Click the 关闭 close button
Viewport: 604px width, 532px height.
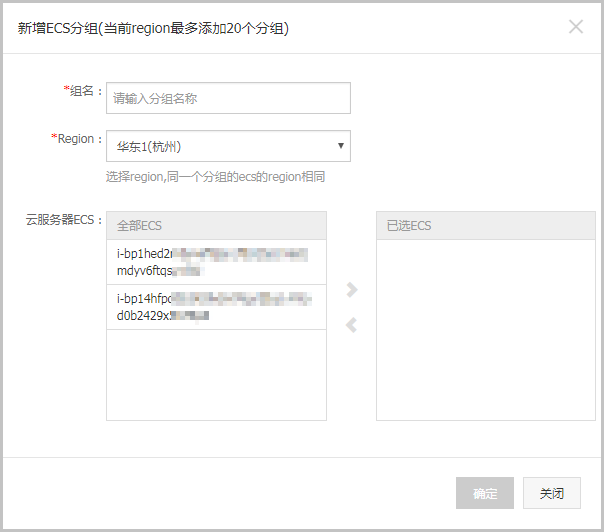click(x=552, y=493)
